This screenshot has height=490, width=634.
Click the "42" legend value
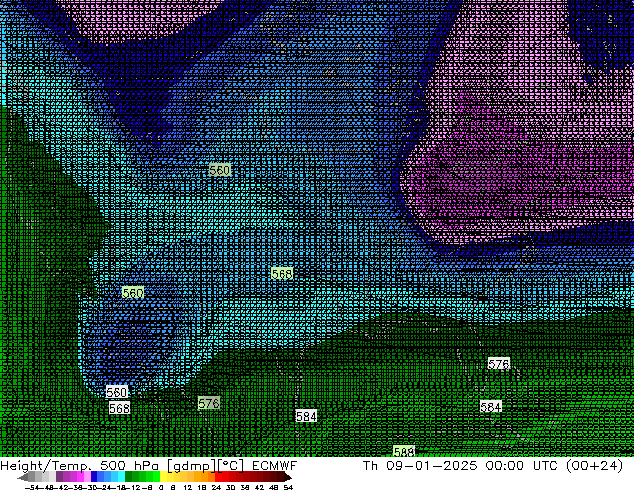[259, 487]
